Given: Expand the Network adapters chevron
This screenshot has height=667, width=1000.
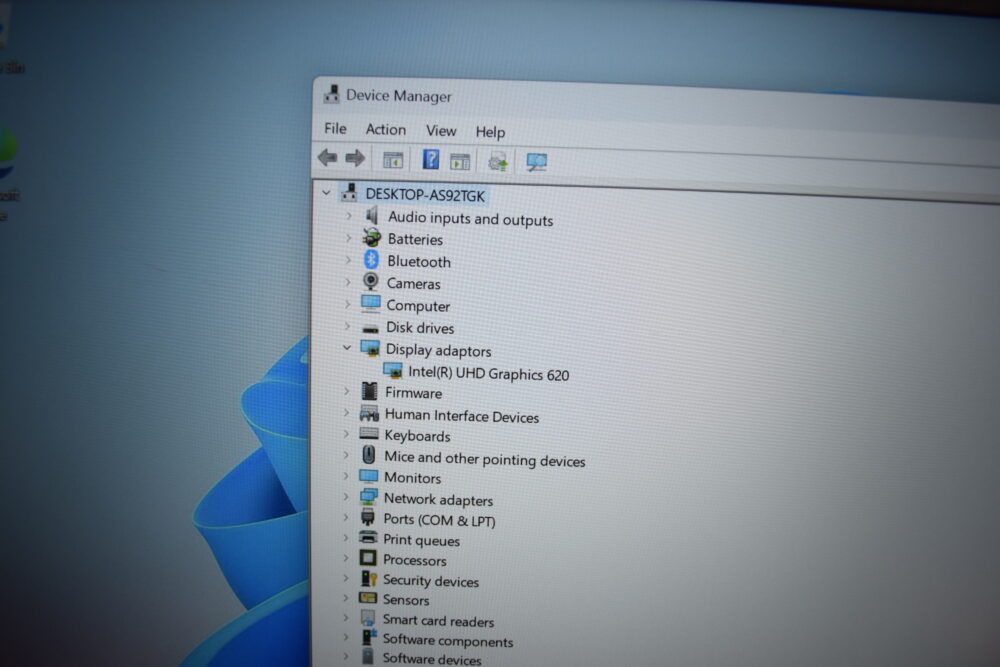Looking at the screenshot, I should coord(346,497).
